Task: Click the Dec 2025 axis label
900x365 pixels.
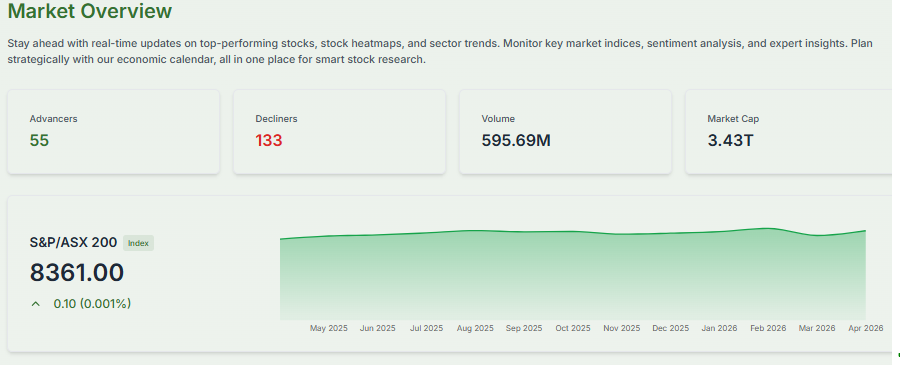Action: pyautogui.click(x=670, y=328)
